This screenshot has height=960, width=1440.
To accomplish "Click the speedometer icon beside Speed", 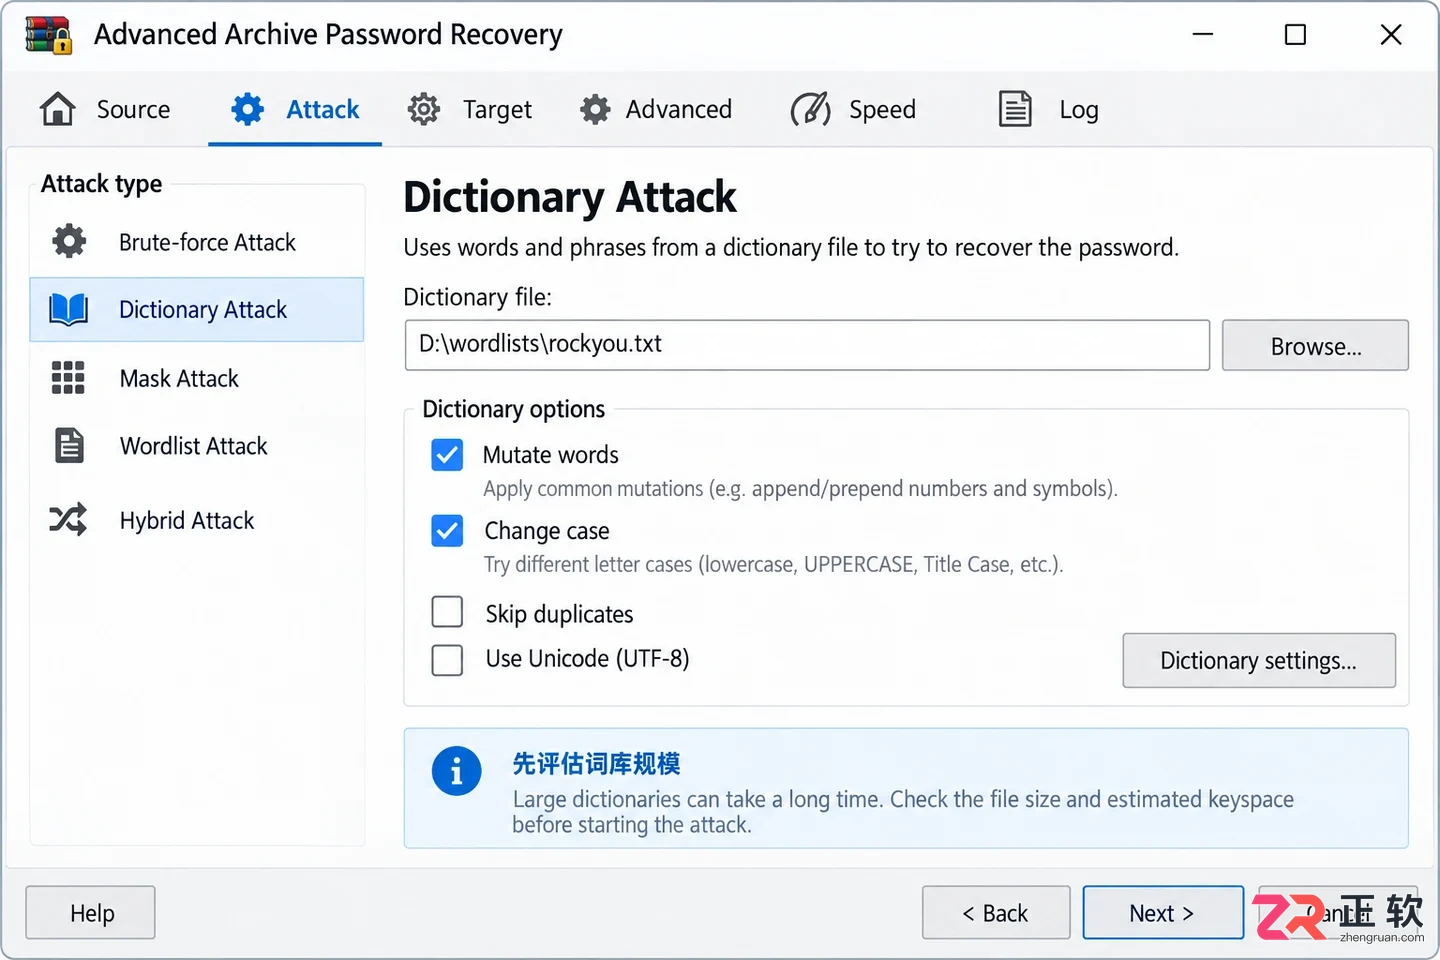I will pyautogui.click(x=810, y=109).
